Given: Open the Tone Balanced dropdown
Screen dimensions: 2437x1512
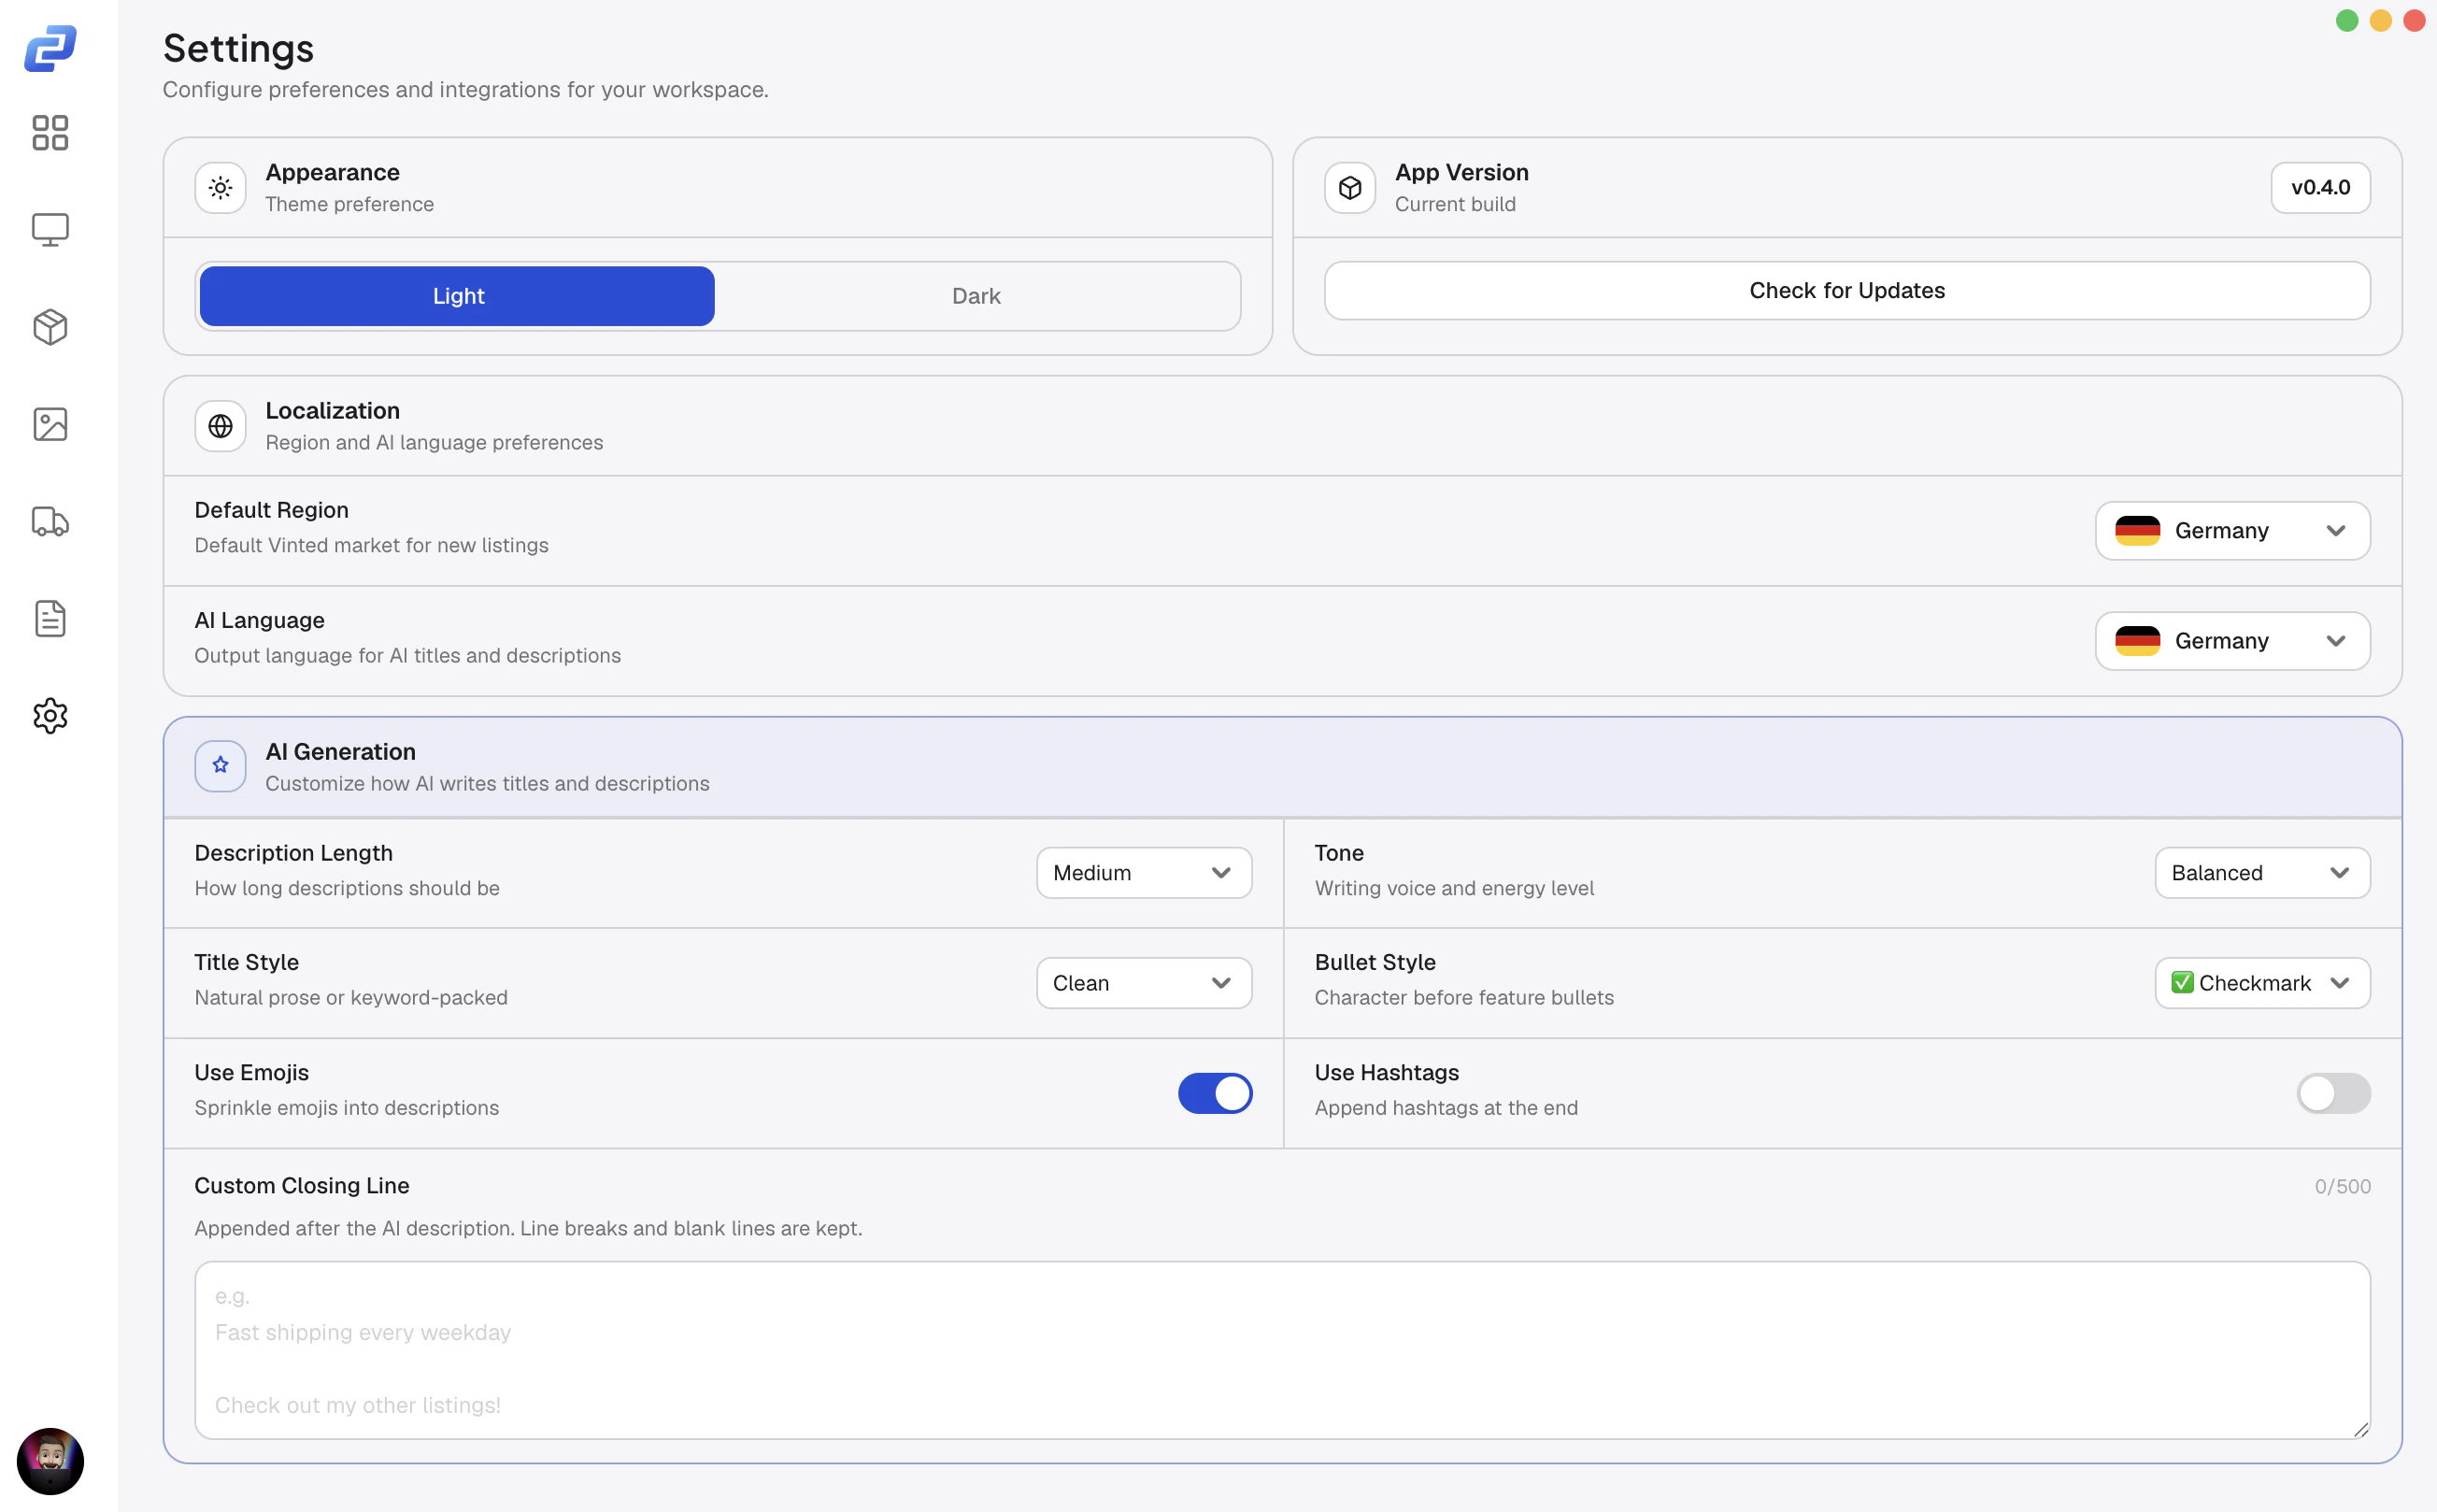Looking at the screenshot, I should pos(2262,873).
